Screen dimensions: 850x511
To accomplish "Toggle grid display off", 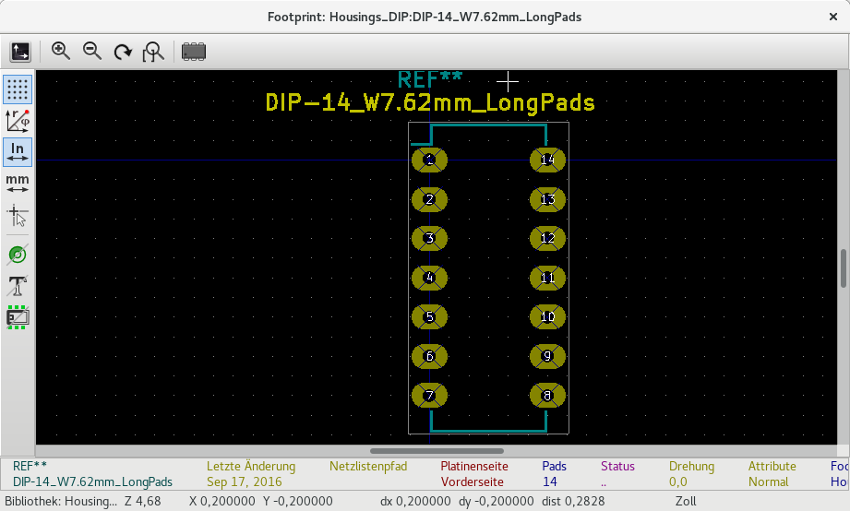I will pyautogui.click(x=17, y=89).
